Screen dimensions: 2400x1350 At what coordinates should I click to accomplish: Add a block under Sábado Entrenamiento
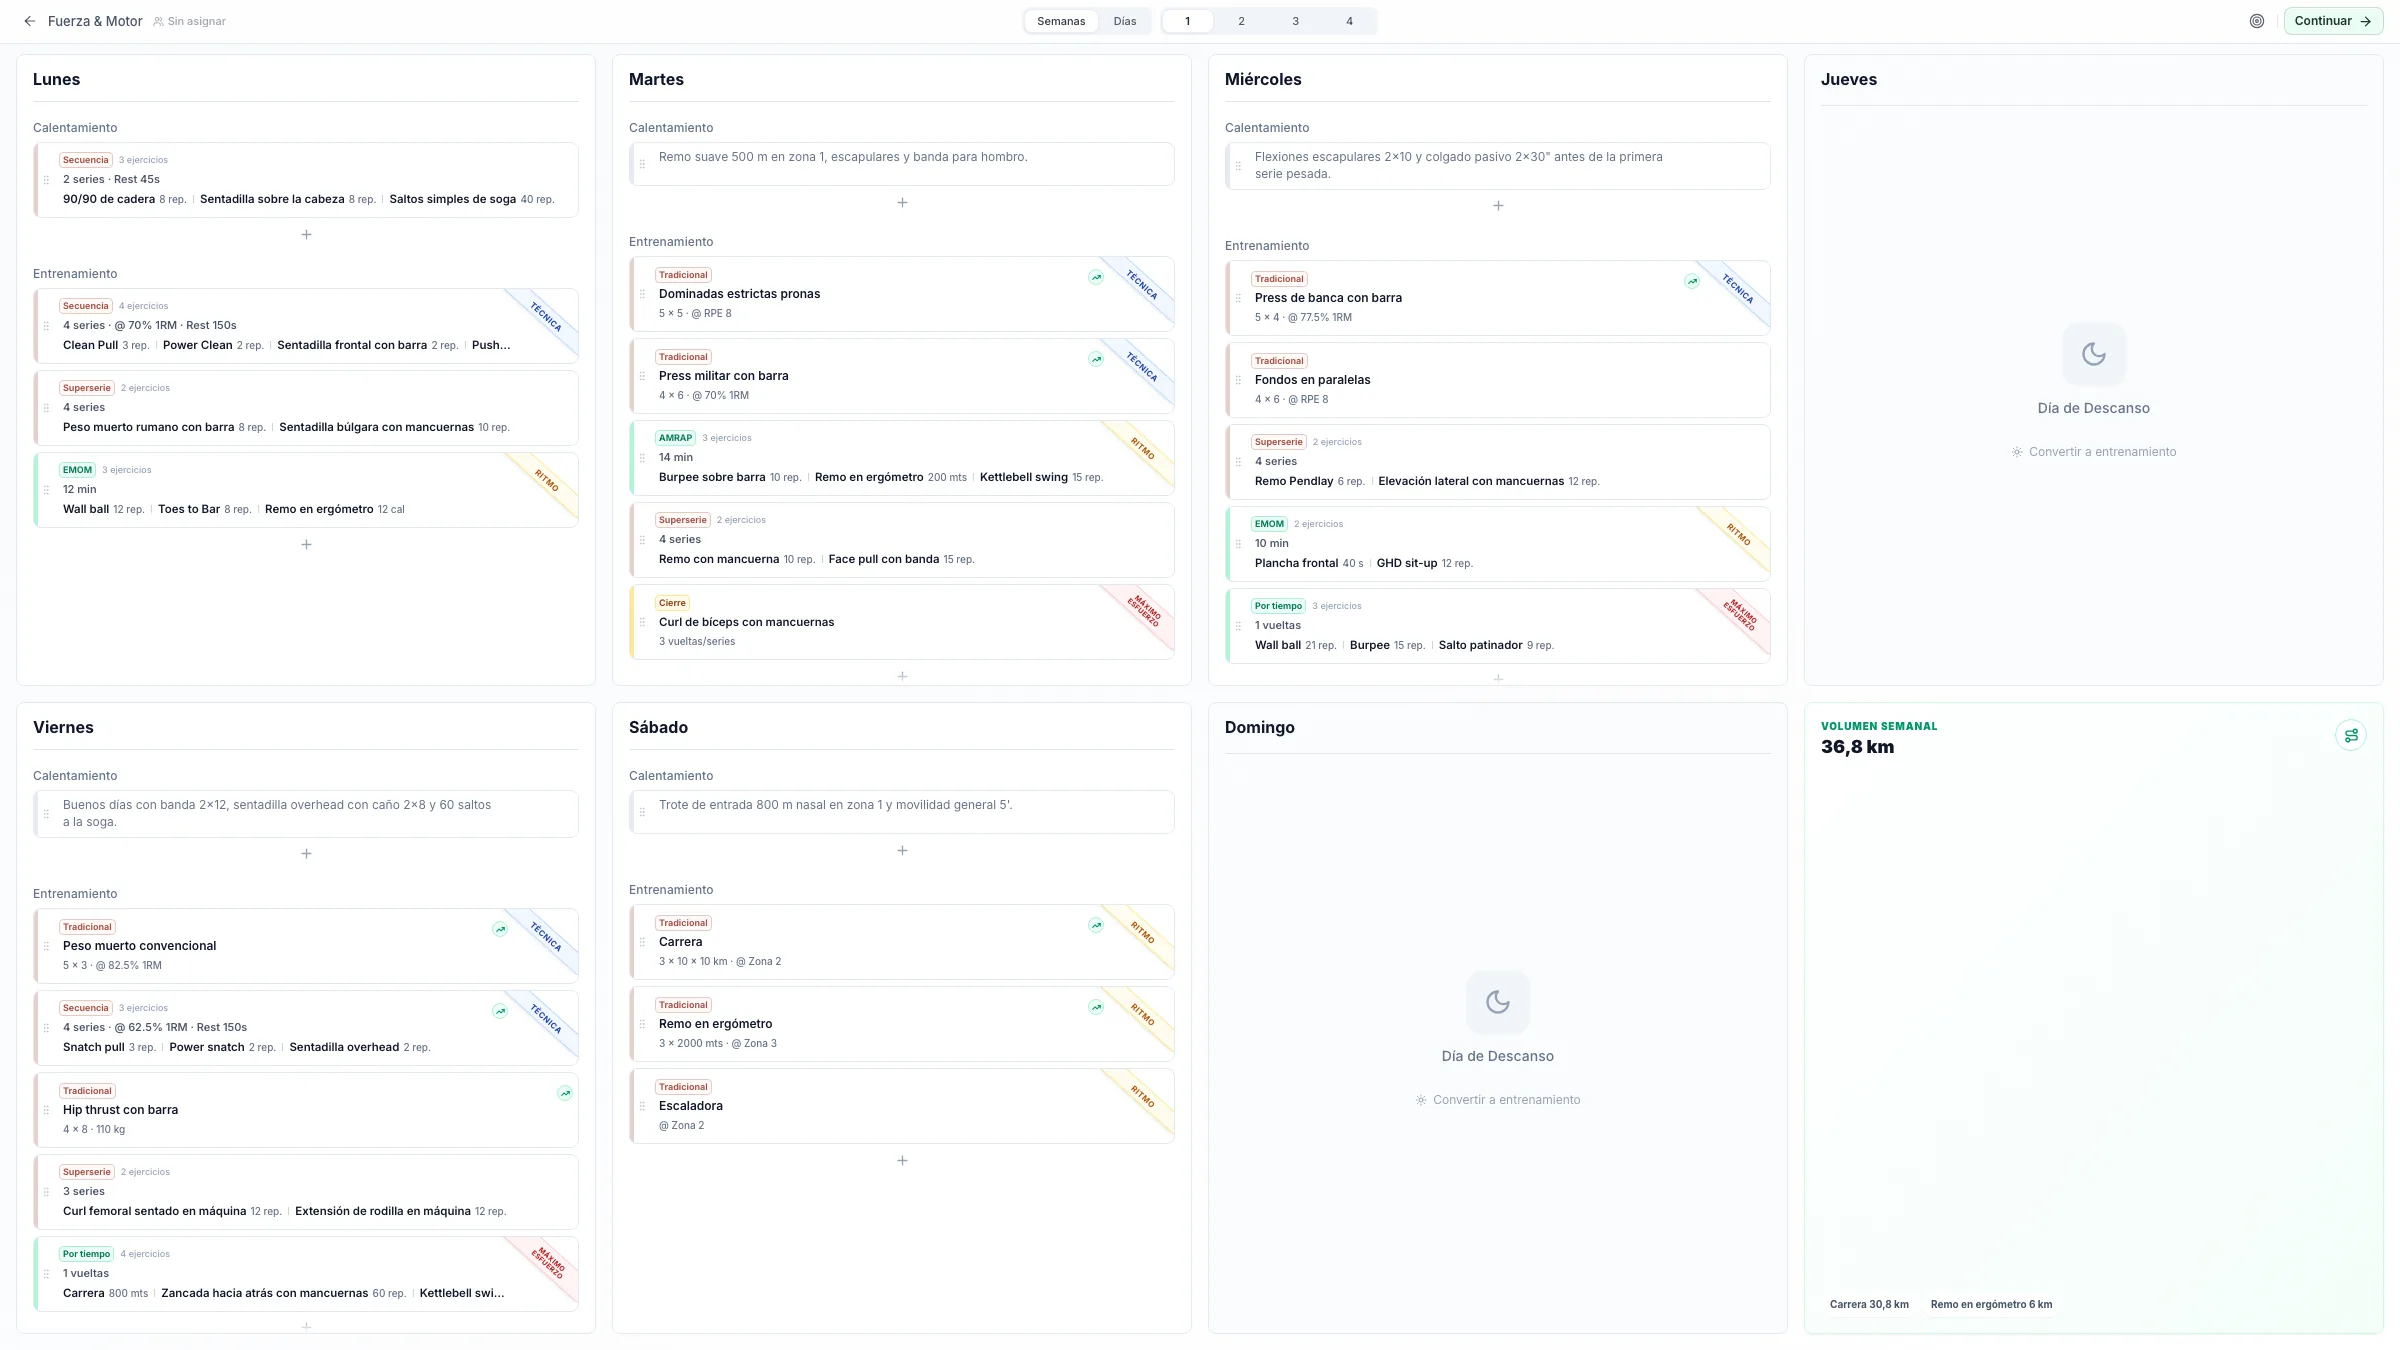[902, 1161]
